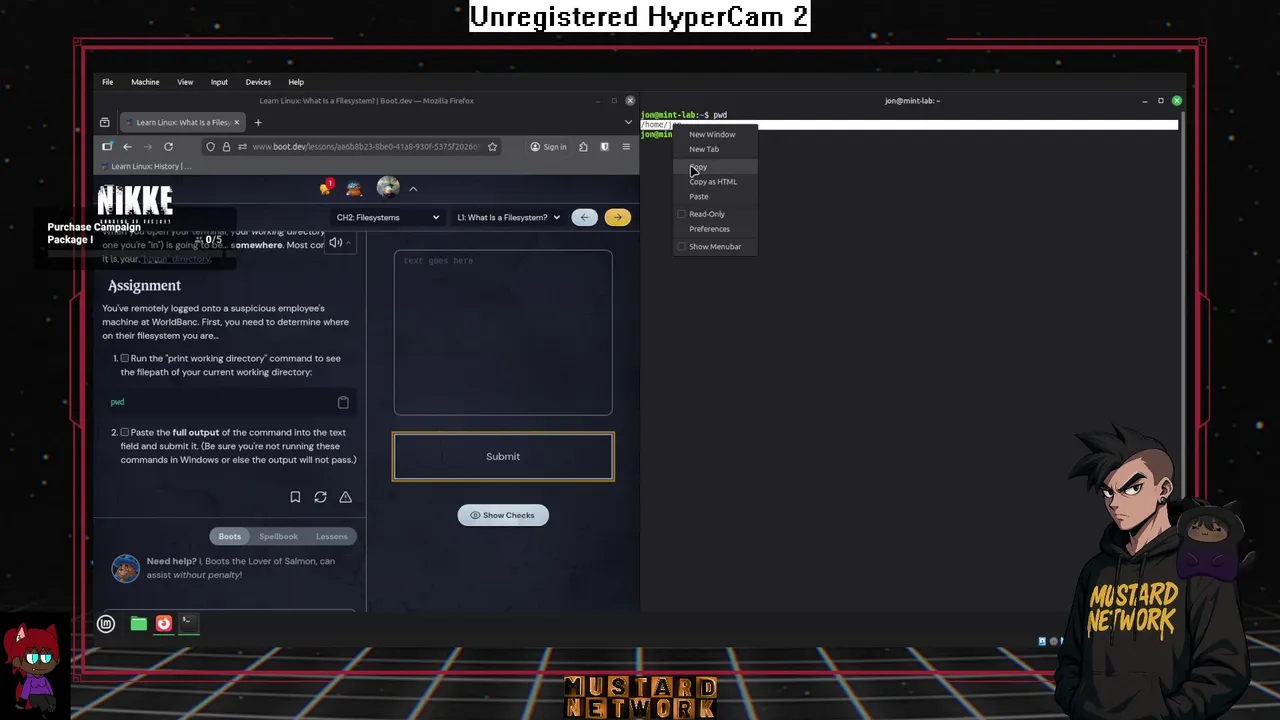Collapse header with up chevron

[413, 188]
